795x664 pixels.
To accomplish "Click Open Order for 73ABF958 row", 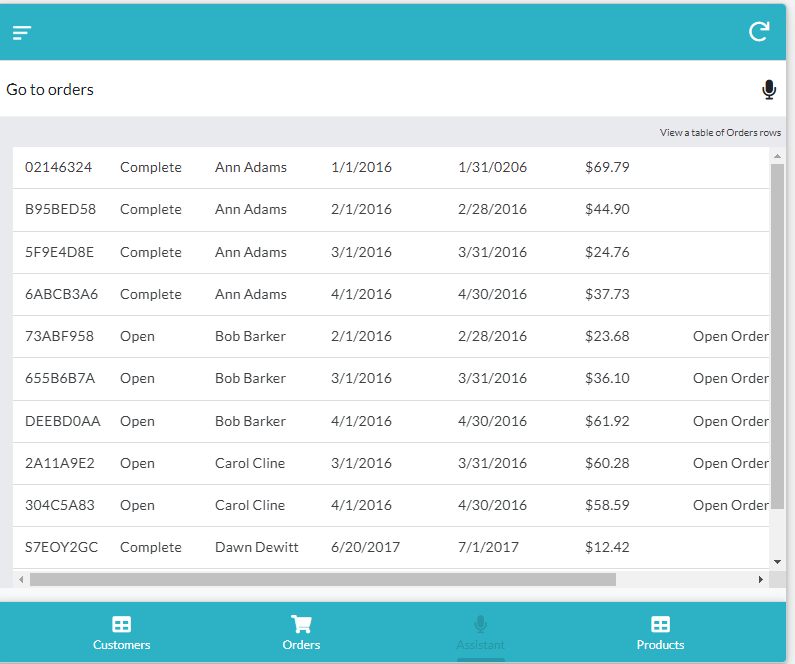I will [731, 337].
